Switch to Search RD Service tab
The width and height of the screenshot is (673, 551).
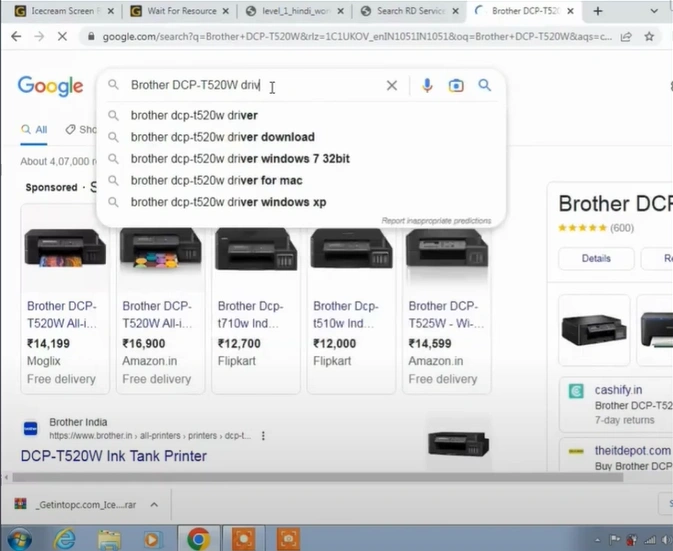pyautogui.click(x=410, y=11)
